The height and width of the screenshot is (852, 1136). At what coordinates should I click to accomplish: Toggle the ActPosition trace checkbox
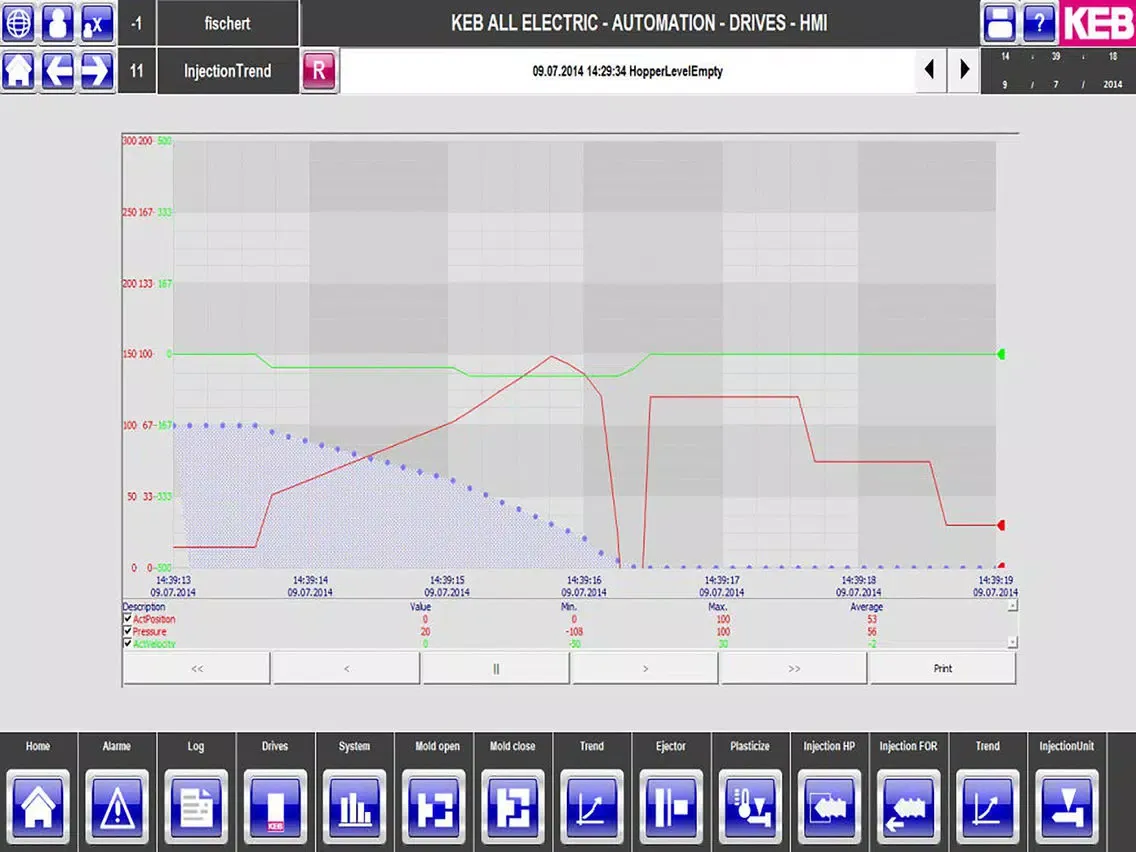click(128, 619)
